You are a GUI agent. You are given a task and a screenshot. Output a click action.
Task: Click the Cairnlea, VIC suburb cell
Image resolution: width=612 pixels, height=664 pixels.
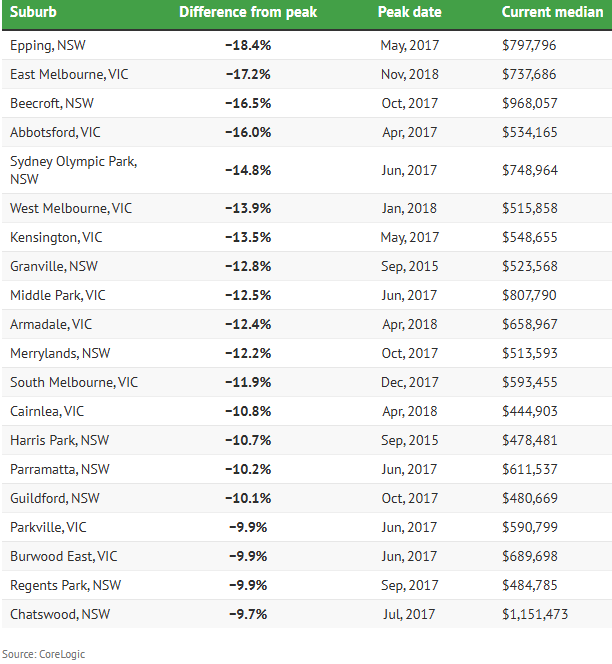click(47, 412)
